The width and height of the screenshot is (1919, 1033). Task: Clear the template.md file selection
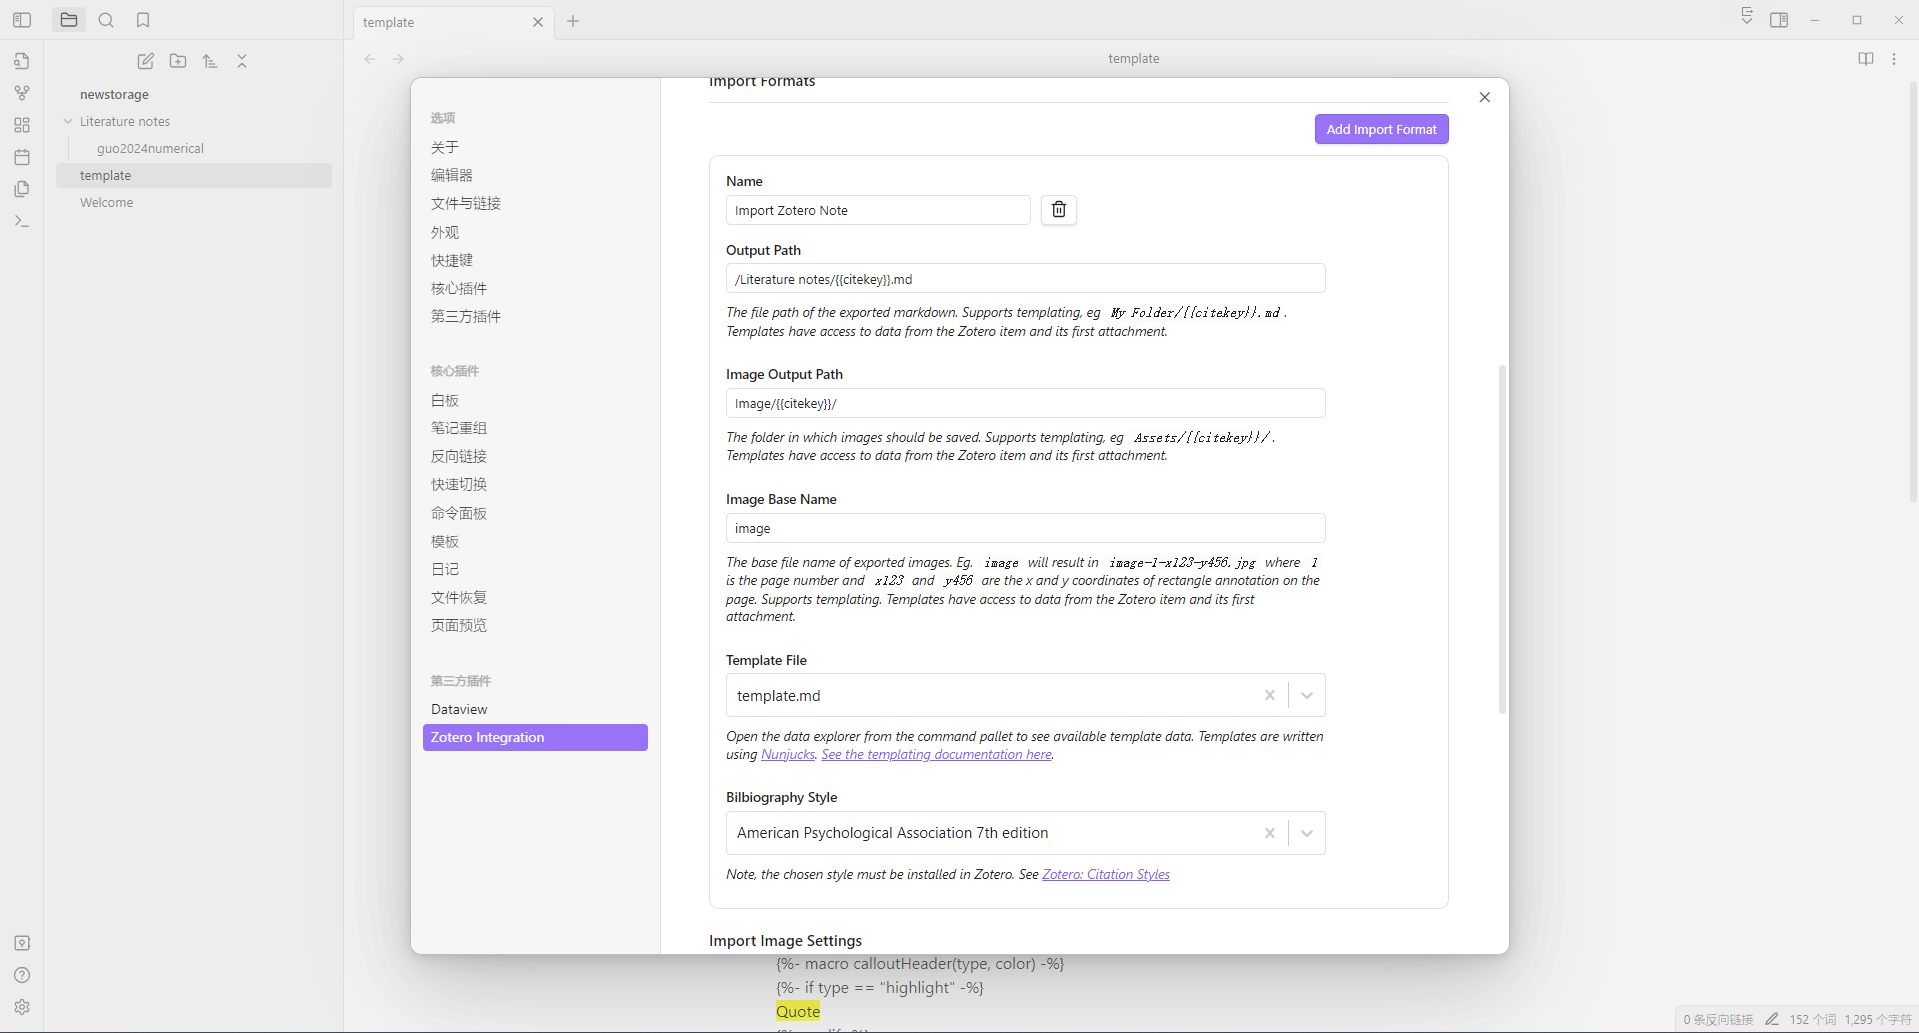[1269, 695]
